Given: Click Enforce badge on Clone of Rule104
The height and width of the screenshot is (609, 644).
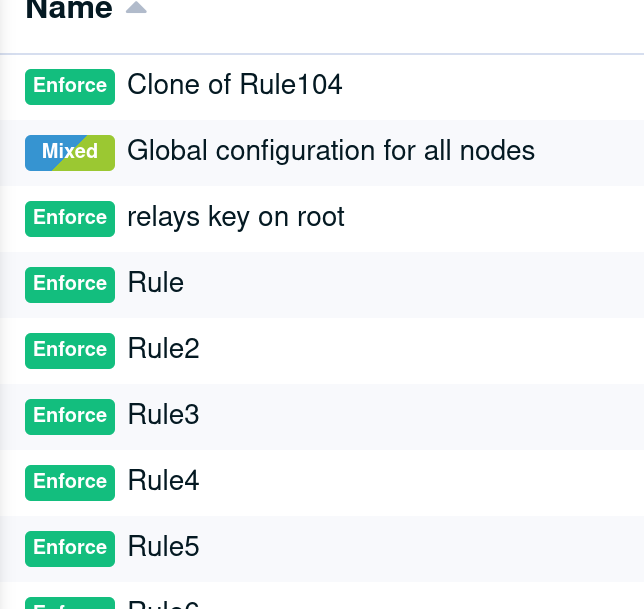Looking at the screenshot, I should coord(70,87).
